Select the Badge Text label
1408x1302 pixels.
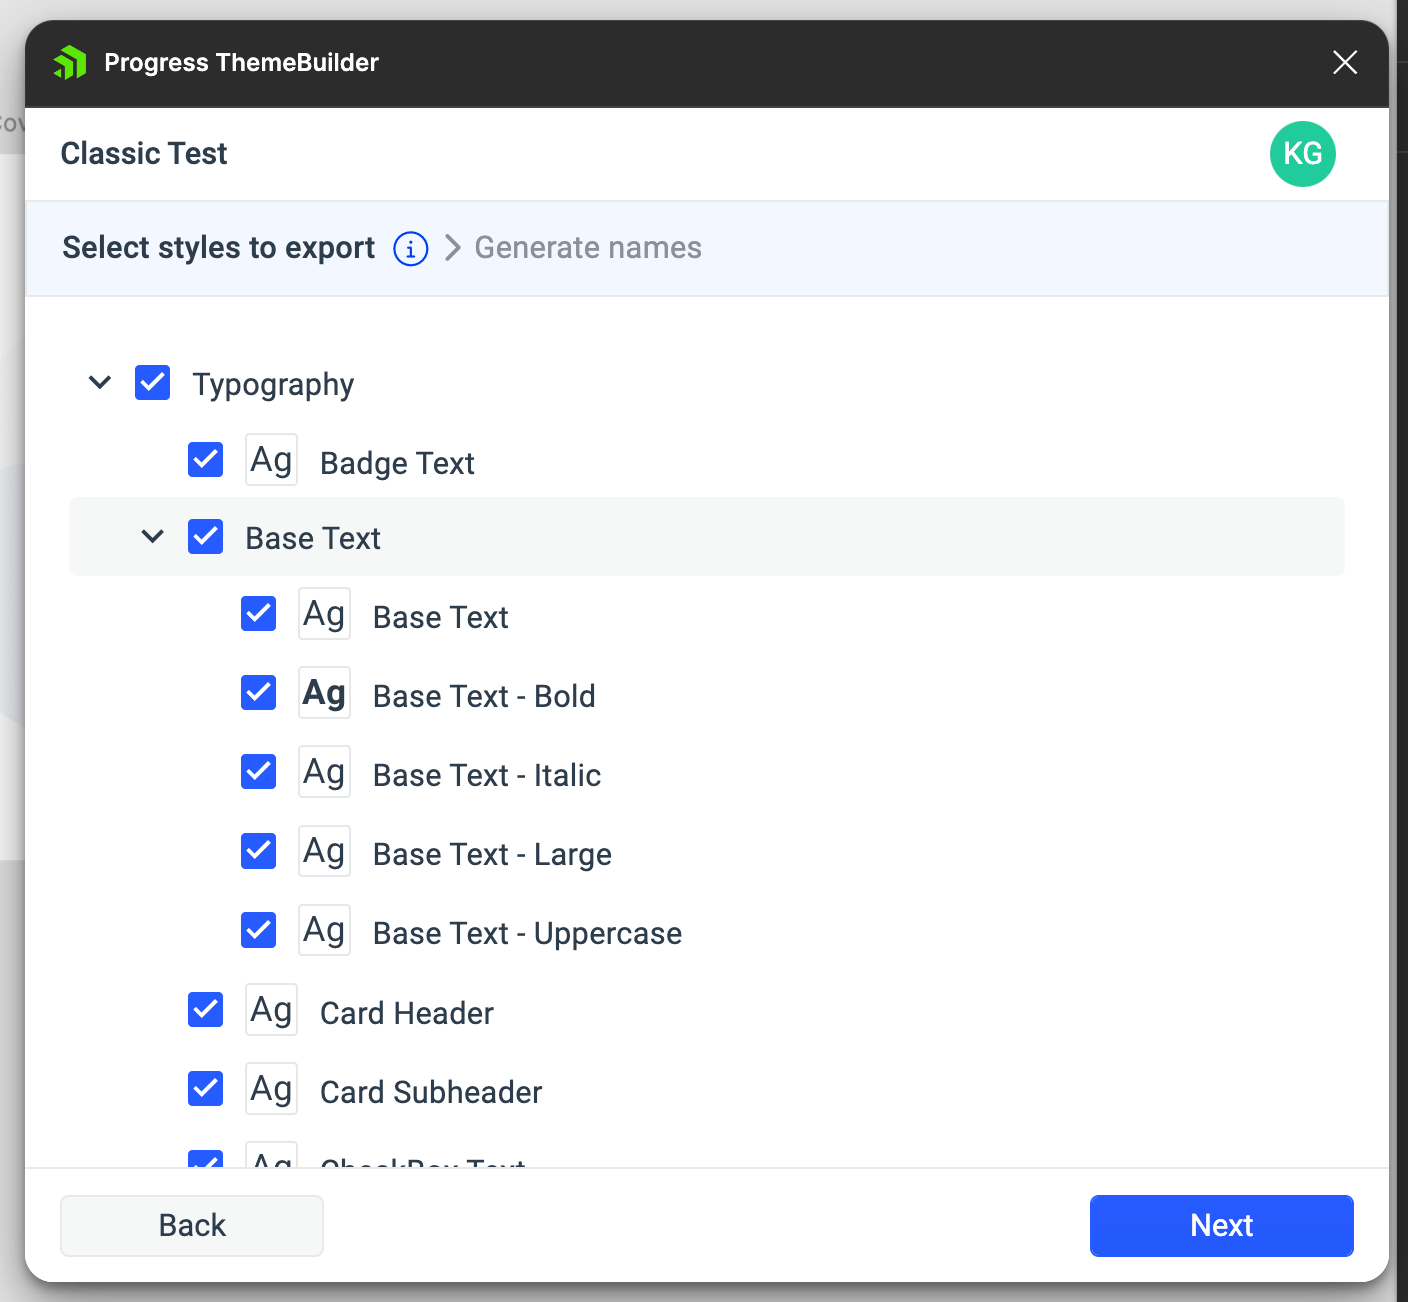(x=397, y=464)
